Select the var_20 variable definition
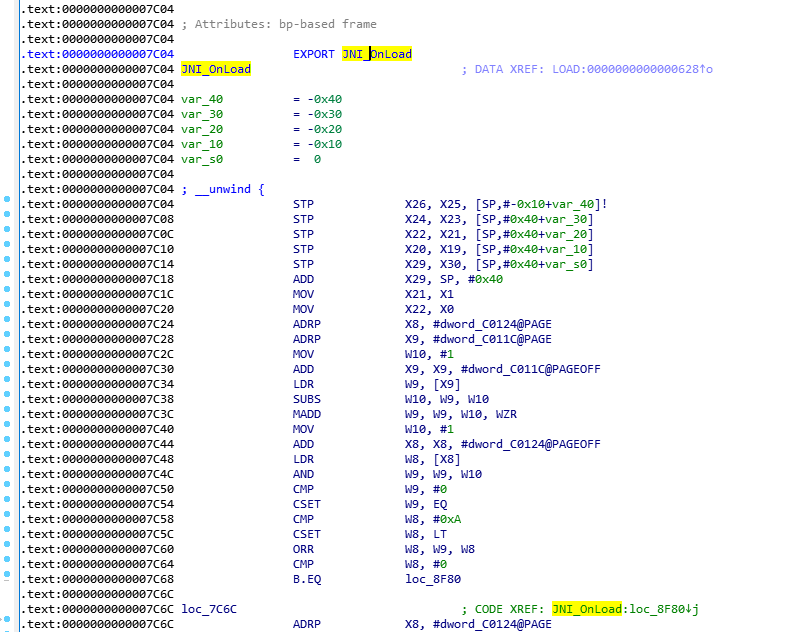 pyautogui.click(x=202, y=129)
